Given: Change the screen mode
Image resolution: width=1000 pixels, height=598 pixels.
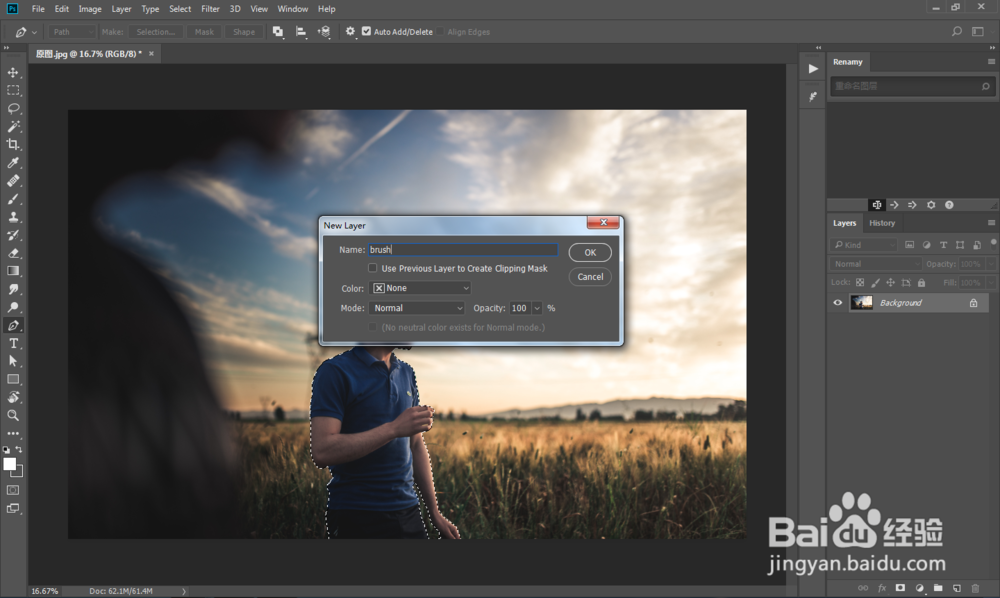Looking at the screenshot, I should click(x=13, y=509).
